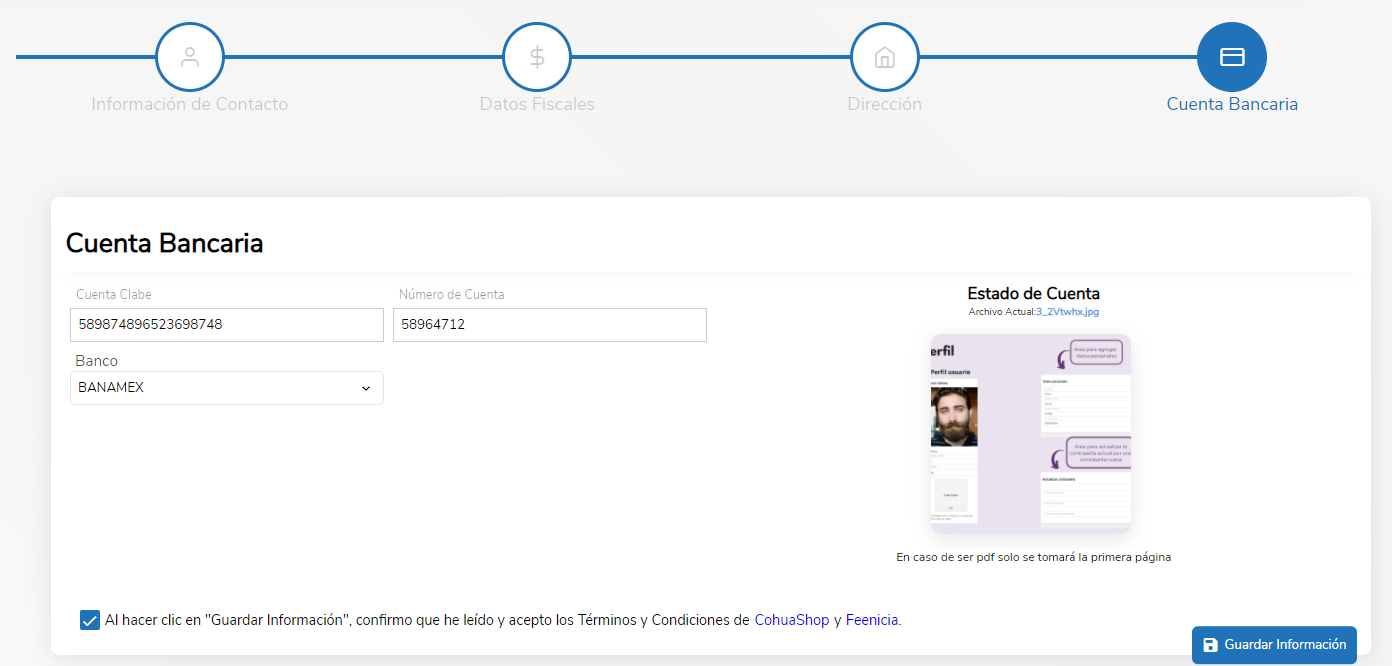The image size is (1392, 666).
Task: Click the Cuenta Clabe input field
Action: point(227,325)
